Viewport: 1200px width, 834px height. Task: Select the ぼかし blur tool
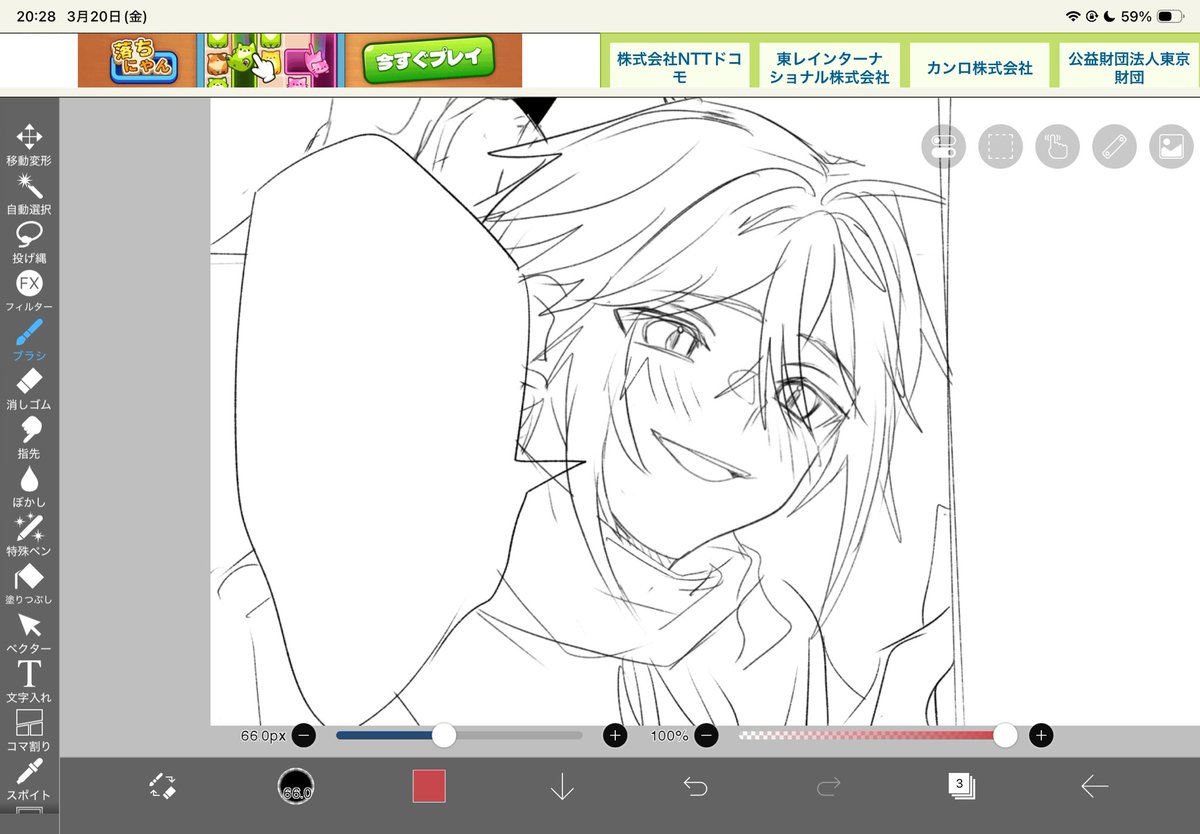tap(29, 487)
